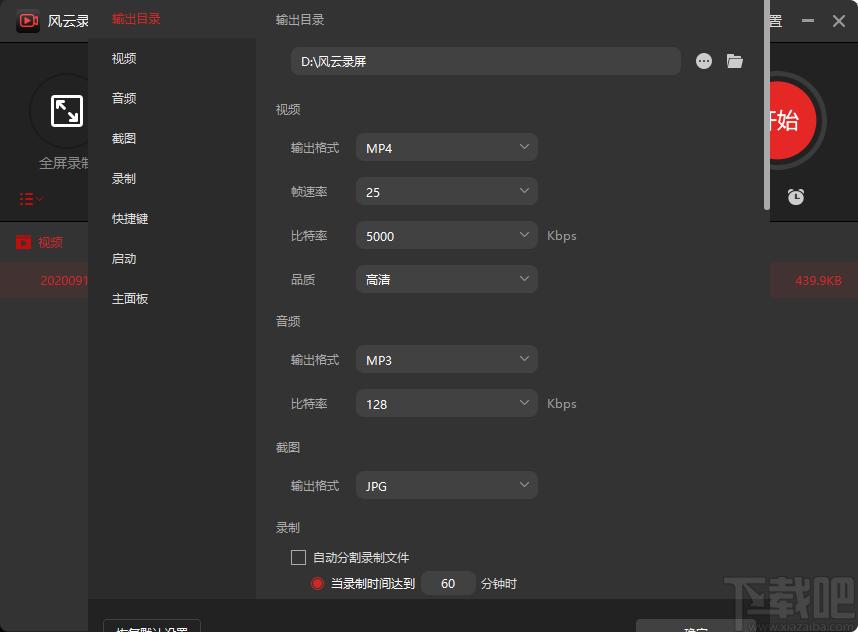Open the audio bitrate 128 dropdown
Image resolution: width=858 pixels, height=632 pixels.
tap(447, 403)
